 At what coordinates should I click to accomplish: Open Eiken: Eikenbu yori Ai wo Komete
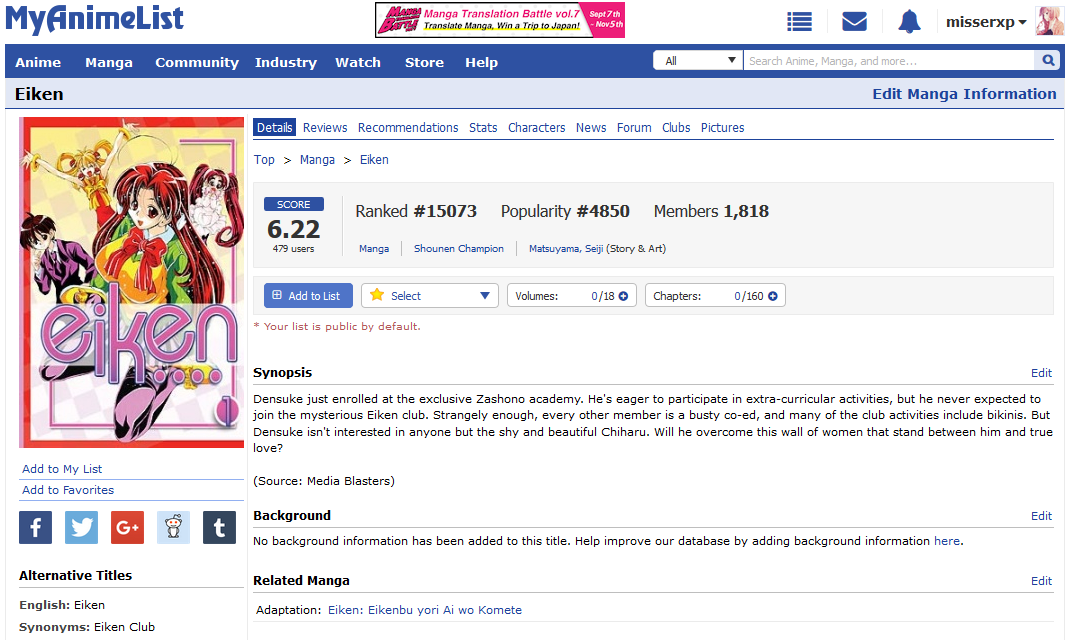pos(425,610)
